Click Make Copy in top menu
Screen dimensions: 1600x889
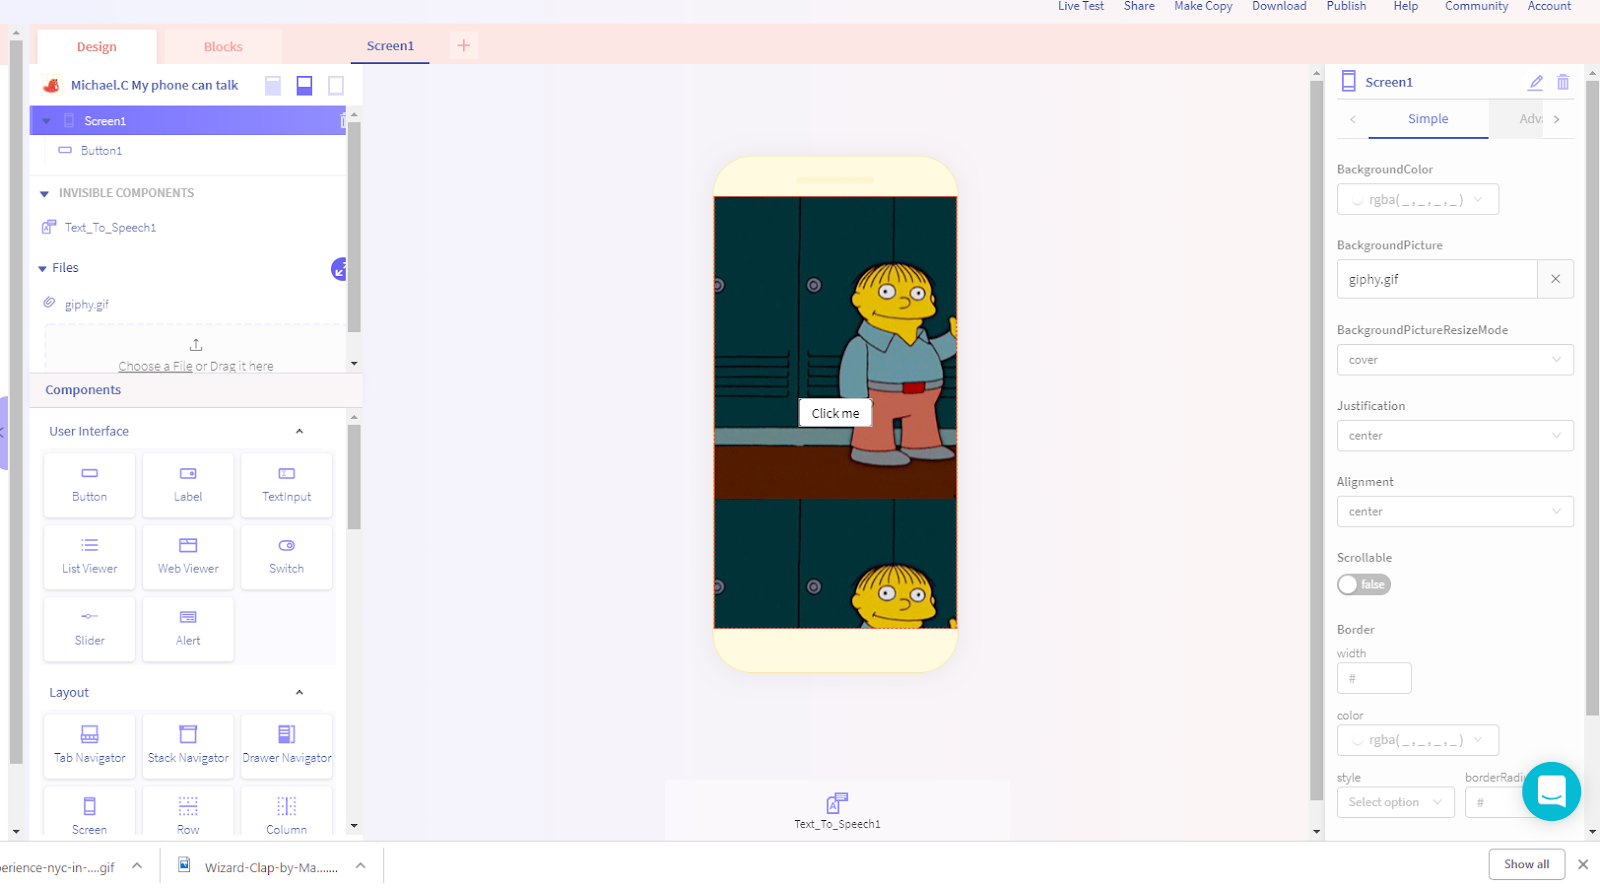click(1203, 6)
